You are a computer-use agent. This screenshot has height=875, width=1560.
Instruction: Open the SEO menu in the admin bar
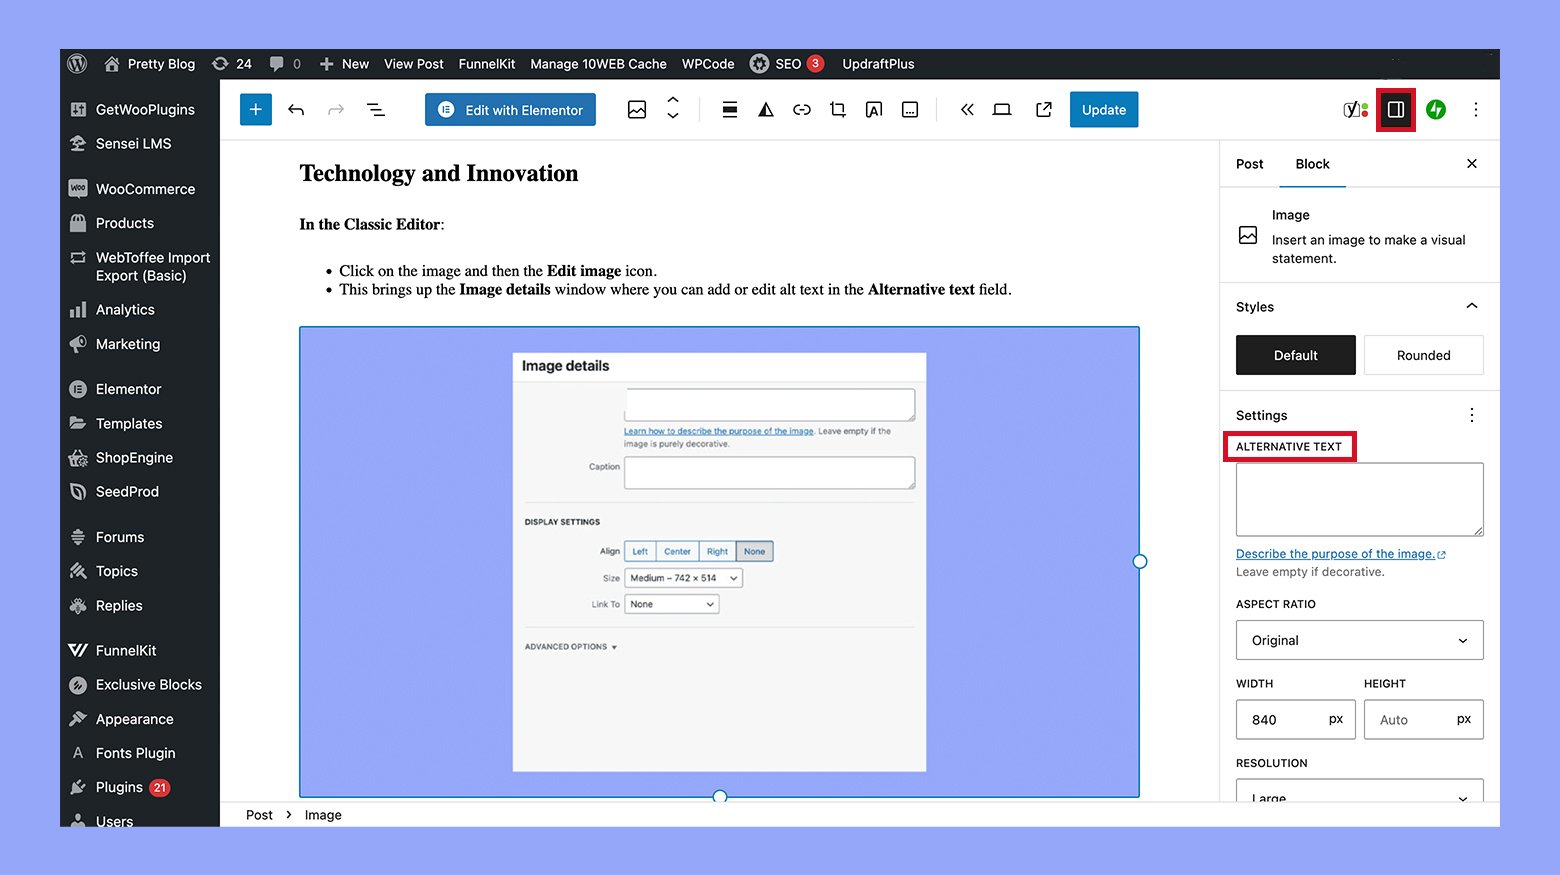pyautogui.click(x=788, y=63)
